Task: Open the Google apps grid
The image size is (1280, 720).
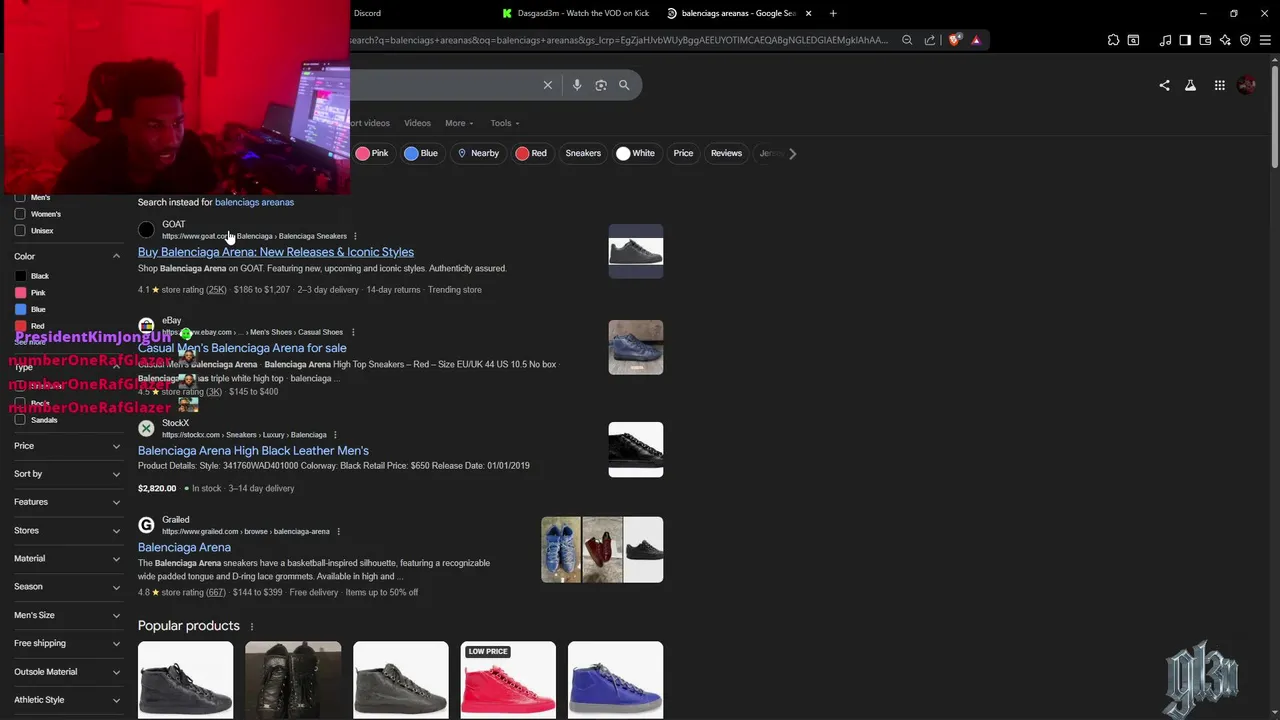Action: click(x=1220, y=85)
